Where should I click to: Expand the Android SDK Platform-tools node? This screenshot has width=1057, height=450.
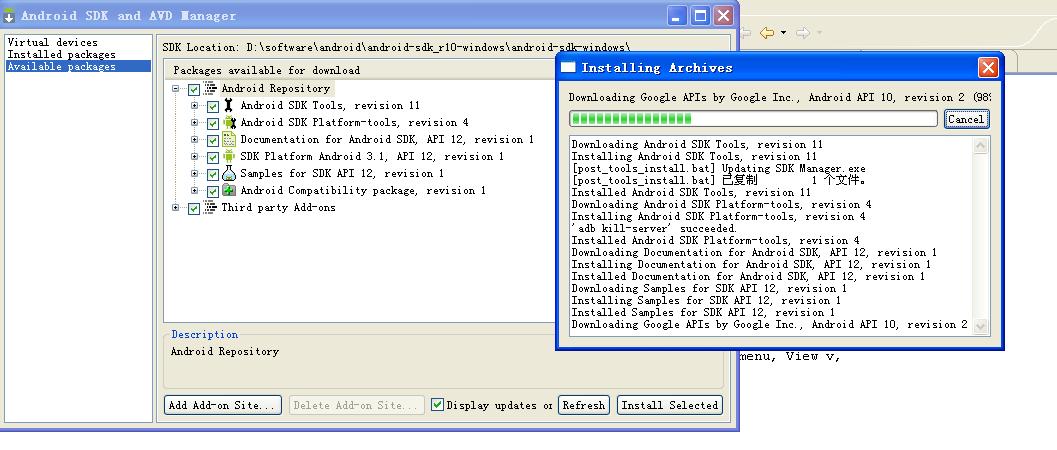pyautogui.click(x=195, y=123)
